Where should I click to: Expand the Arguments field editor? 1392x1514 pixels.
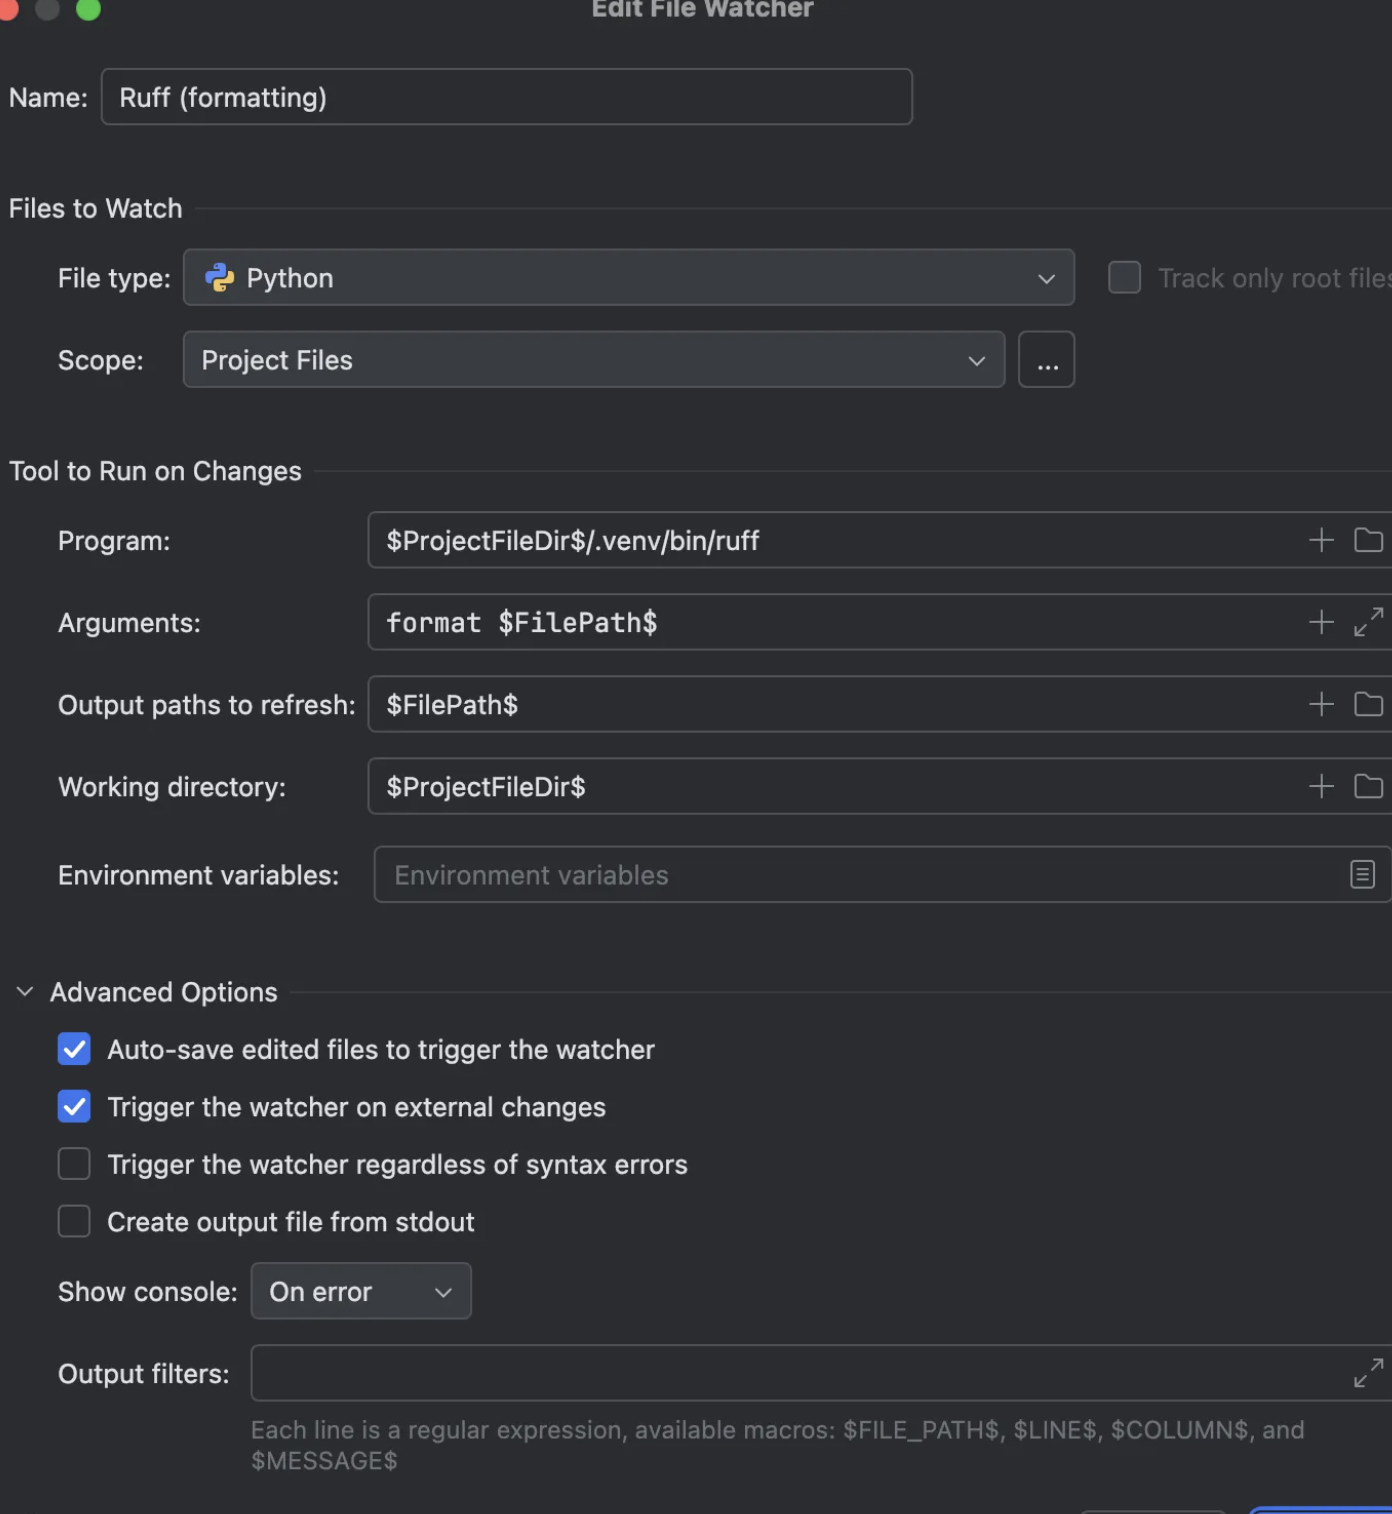point(1368,622)
